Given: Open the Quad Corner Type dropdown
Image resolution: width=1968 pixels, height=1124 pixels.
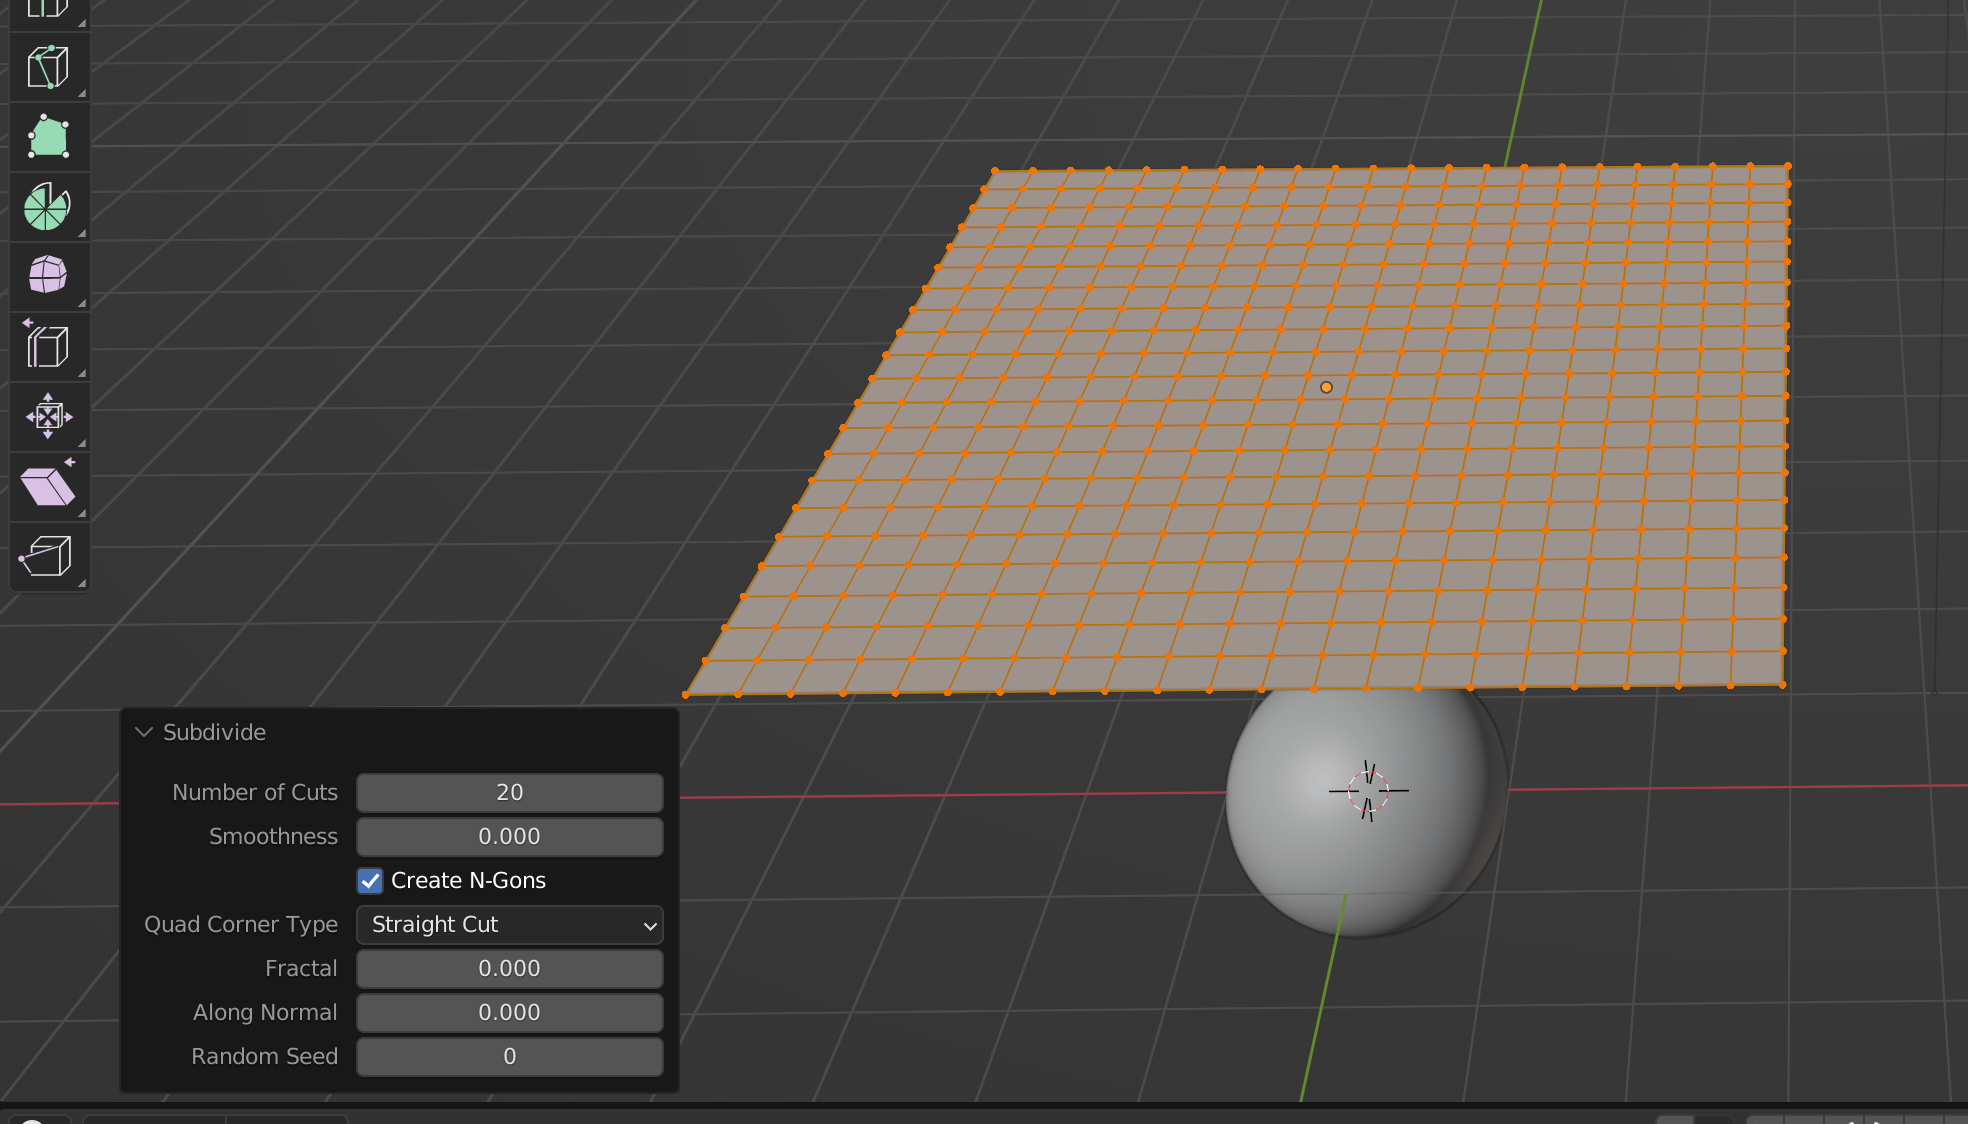Looking at the screenshot, I should (x=509, y=925).
